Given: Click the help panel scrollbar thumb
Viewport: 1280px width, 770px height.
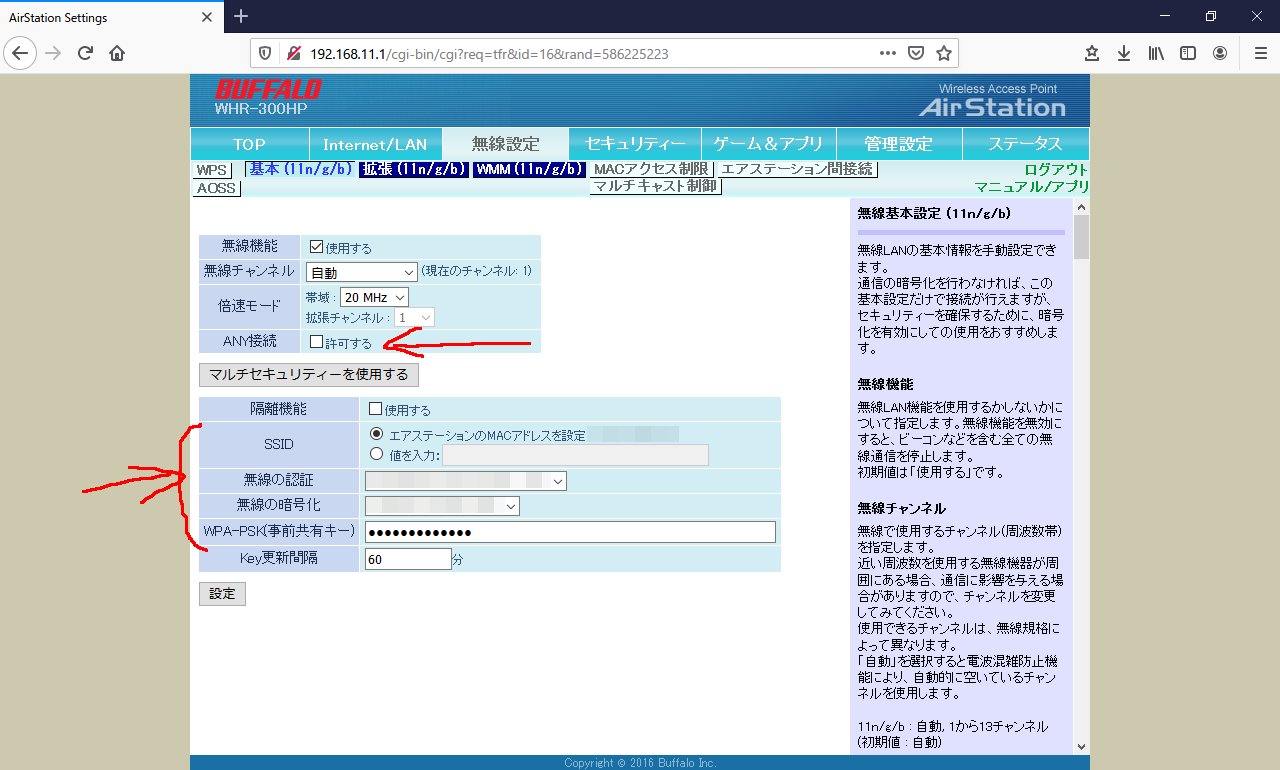Looking at the screenshot, I should [1081, 237].
